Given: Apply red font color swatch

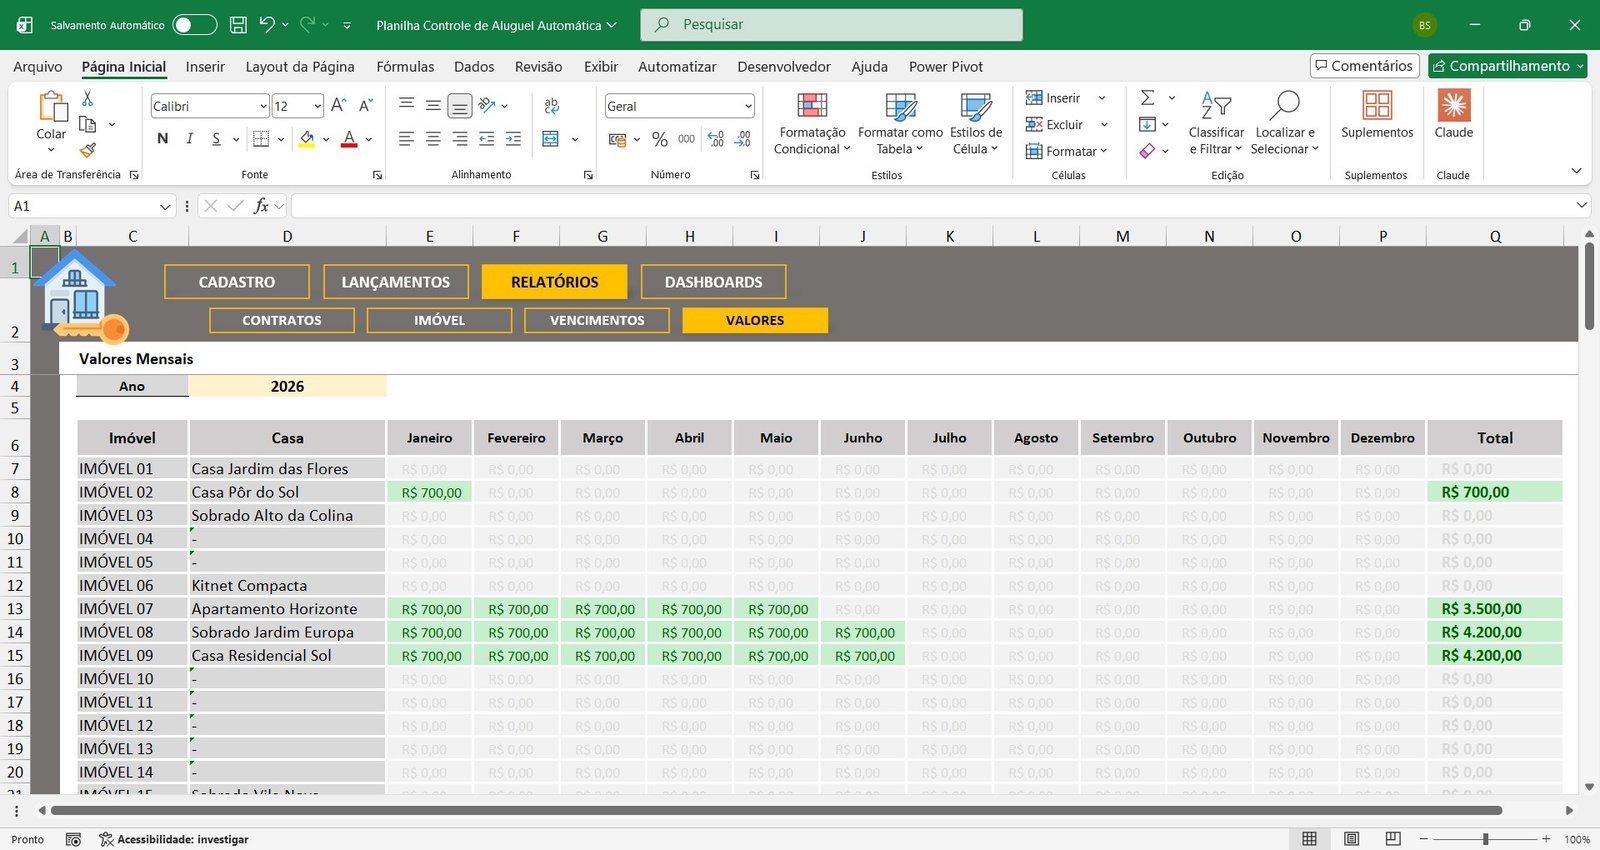Looking at the screenshot, I should pyautogui.click(x=349, y=140).
